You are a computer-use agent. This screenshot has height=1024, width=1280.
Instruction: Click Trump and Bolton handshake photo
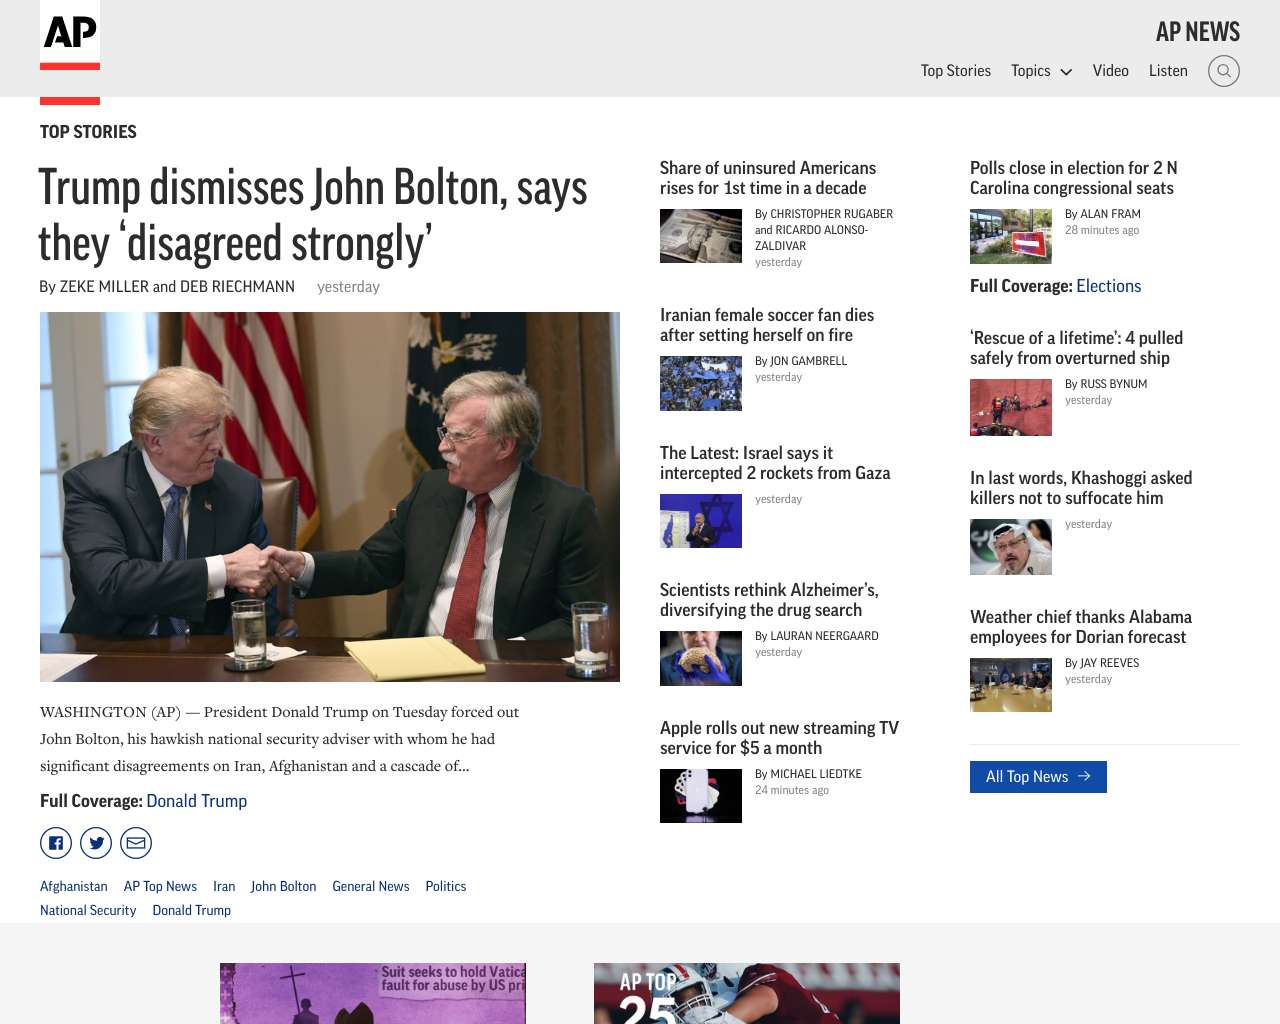330,497
